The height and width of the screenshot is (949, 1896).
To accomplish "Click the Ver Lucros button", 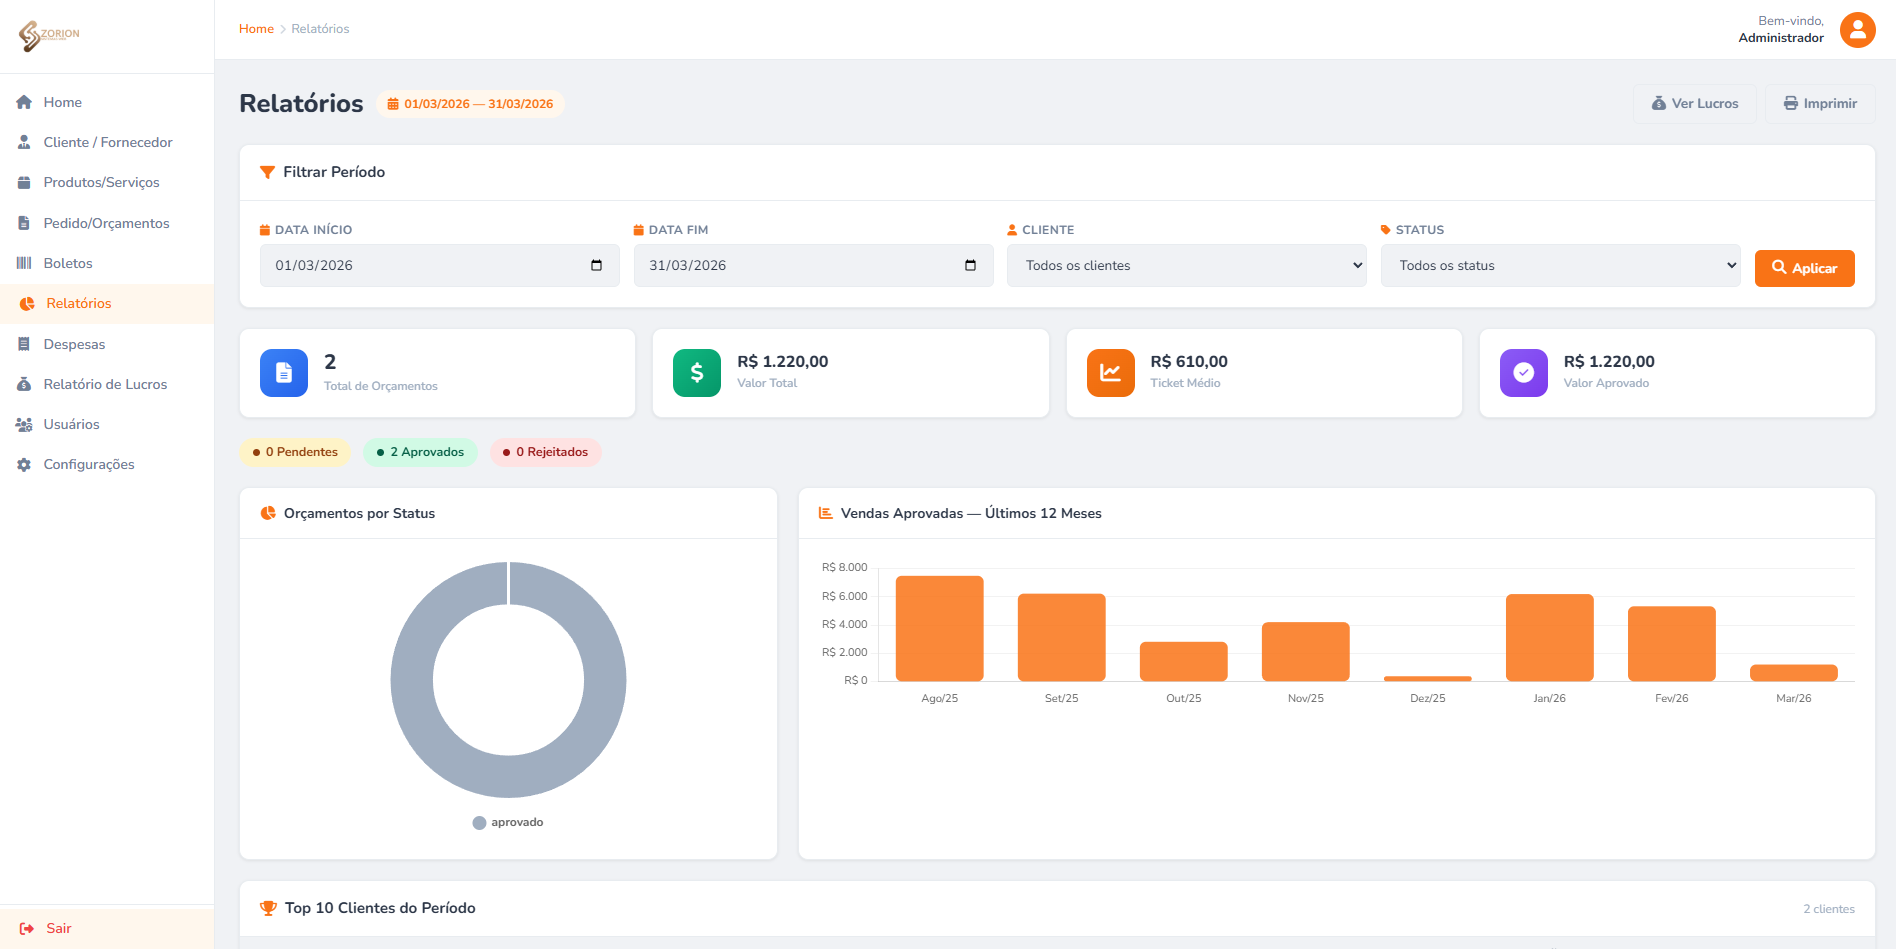I will [x=1695, y=104].
